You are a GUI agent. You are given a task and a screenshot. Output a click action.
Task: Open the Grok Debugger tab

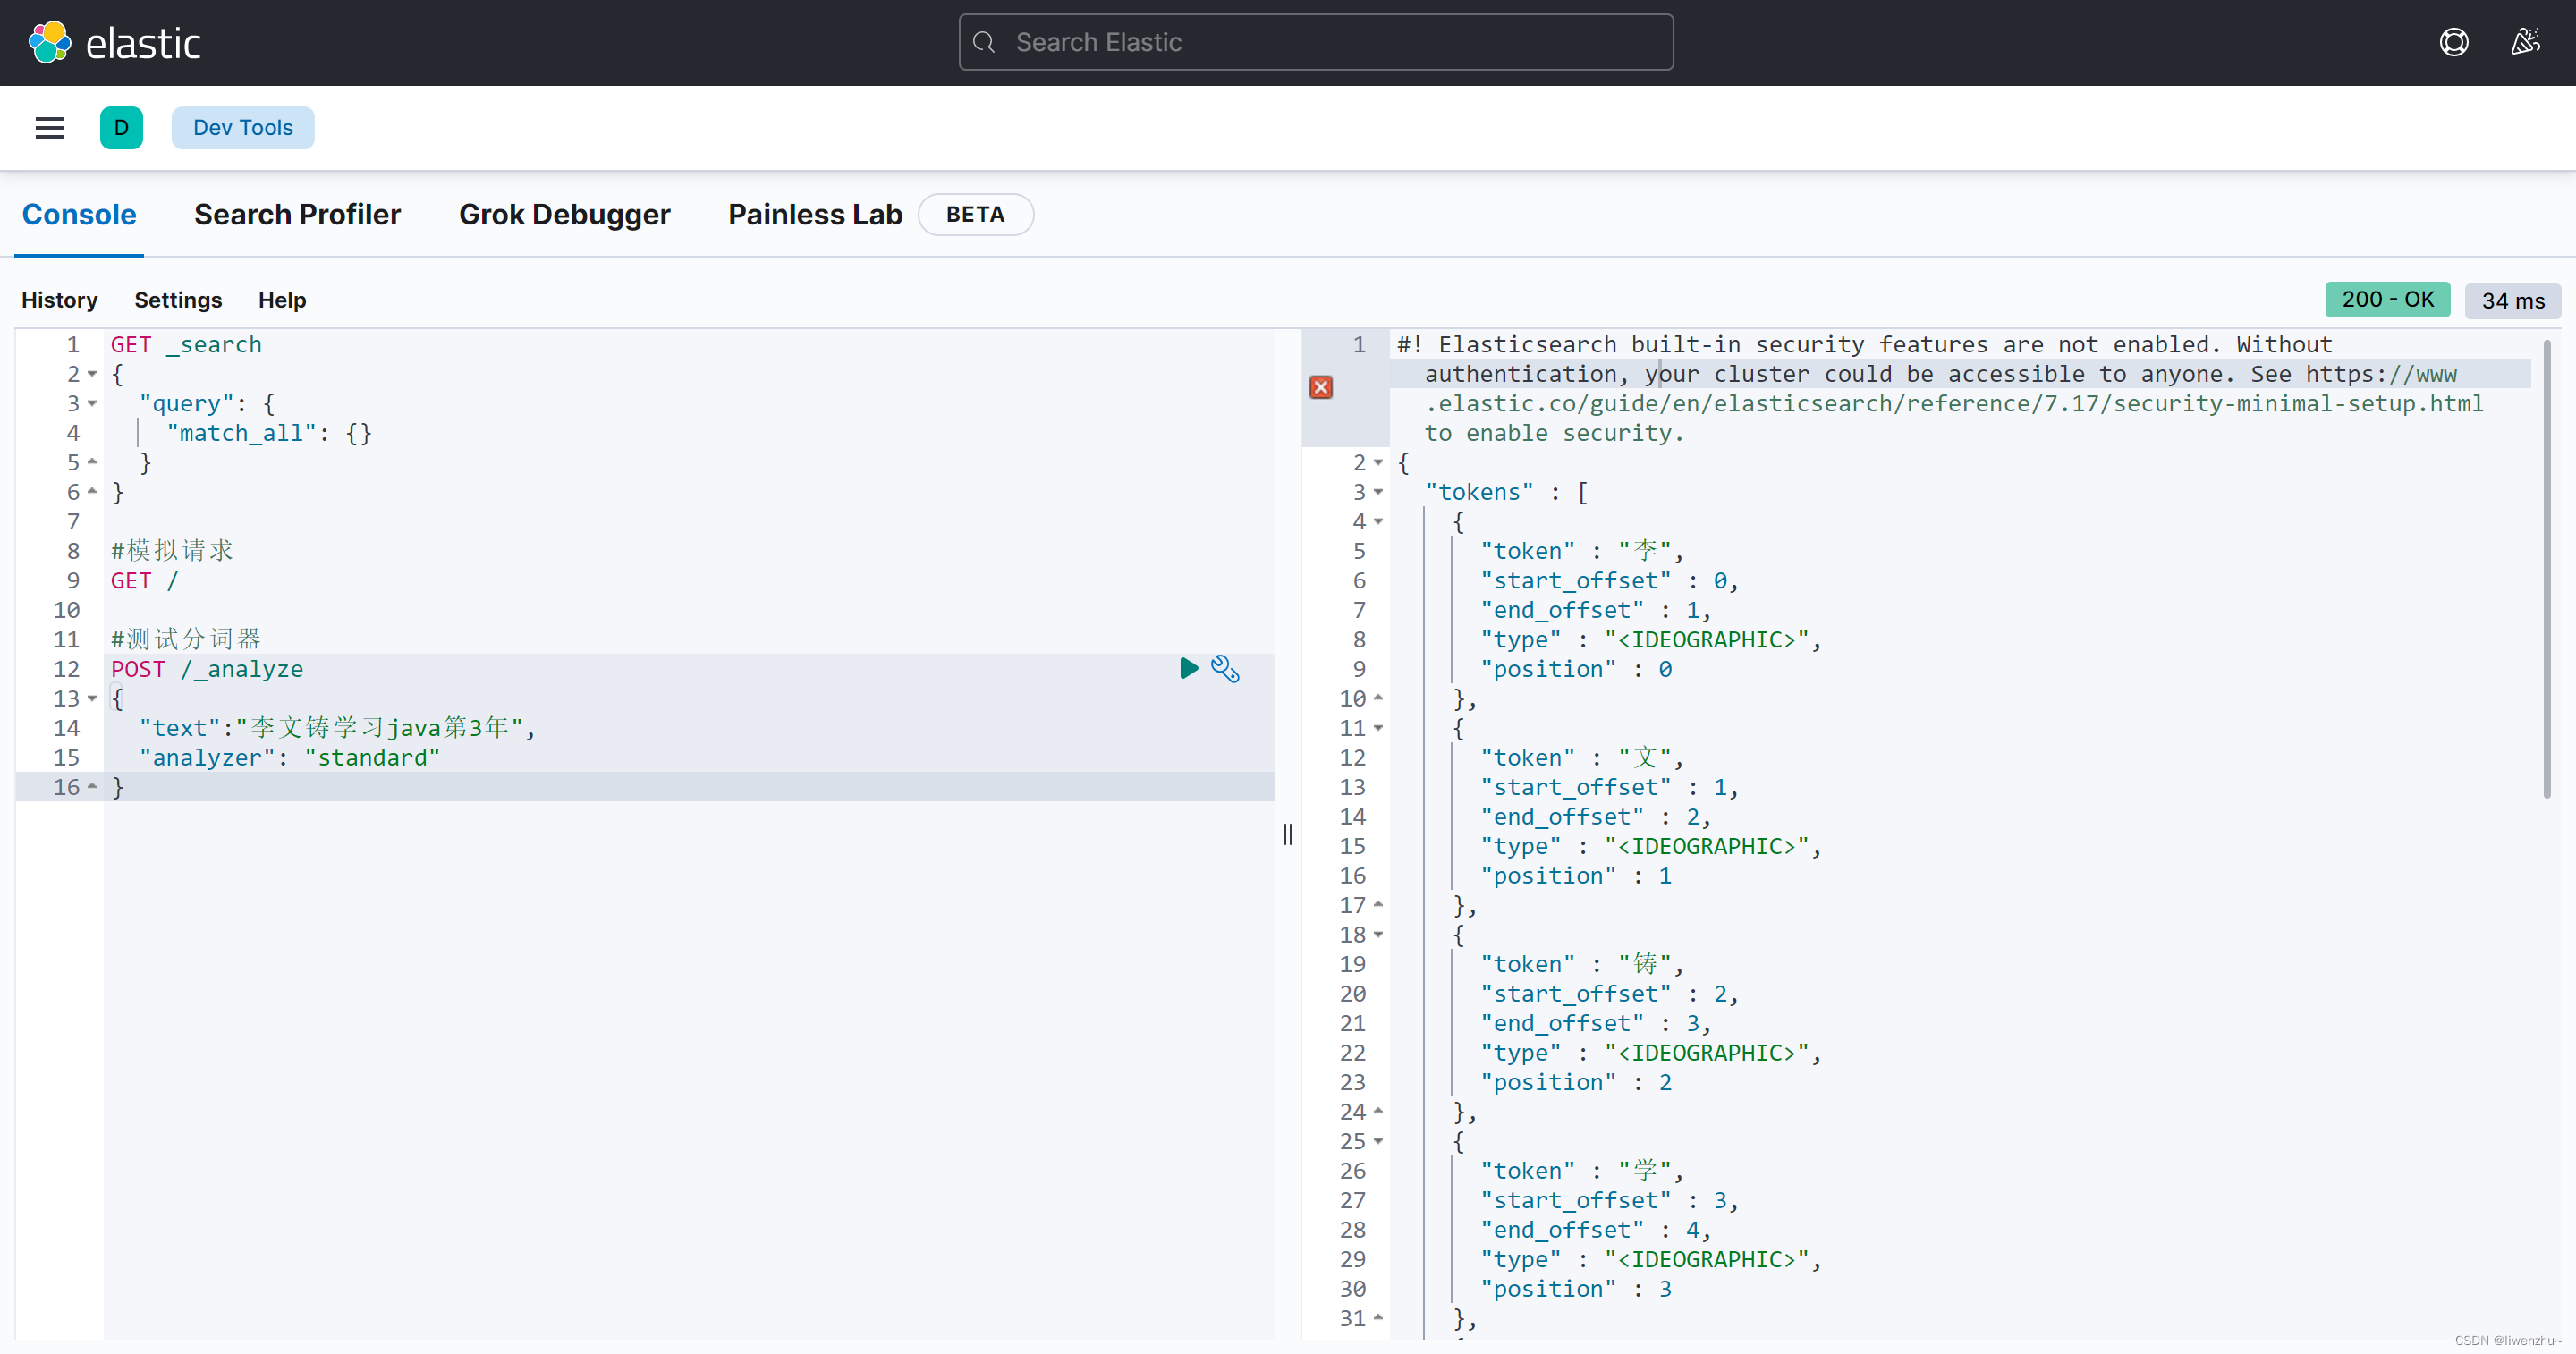pyautogui.click(x=564, y=214)
